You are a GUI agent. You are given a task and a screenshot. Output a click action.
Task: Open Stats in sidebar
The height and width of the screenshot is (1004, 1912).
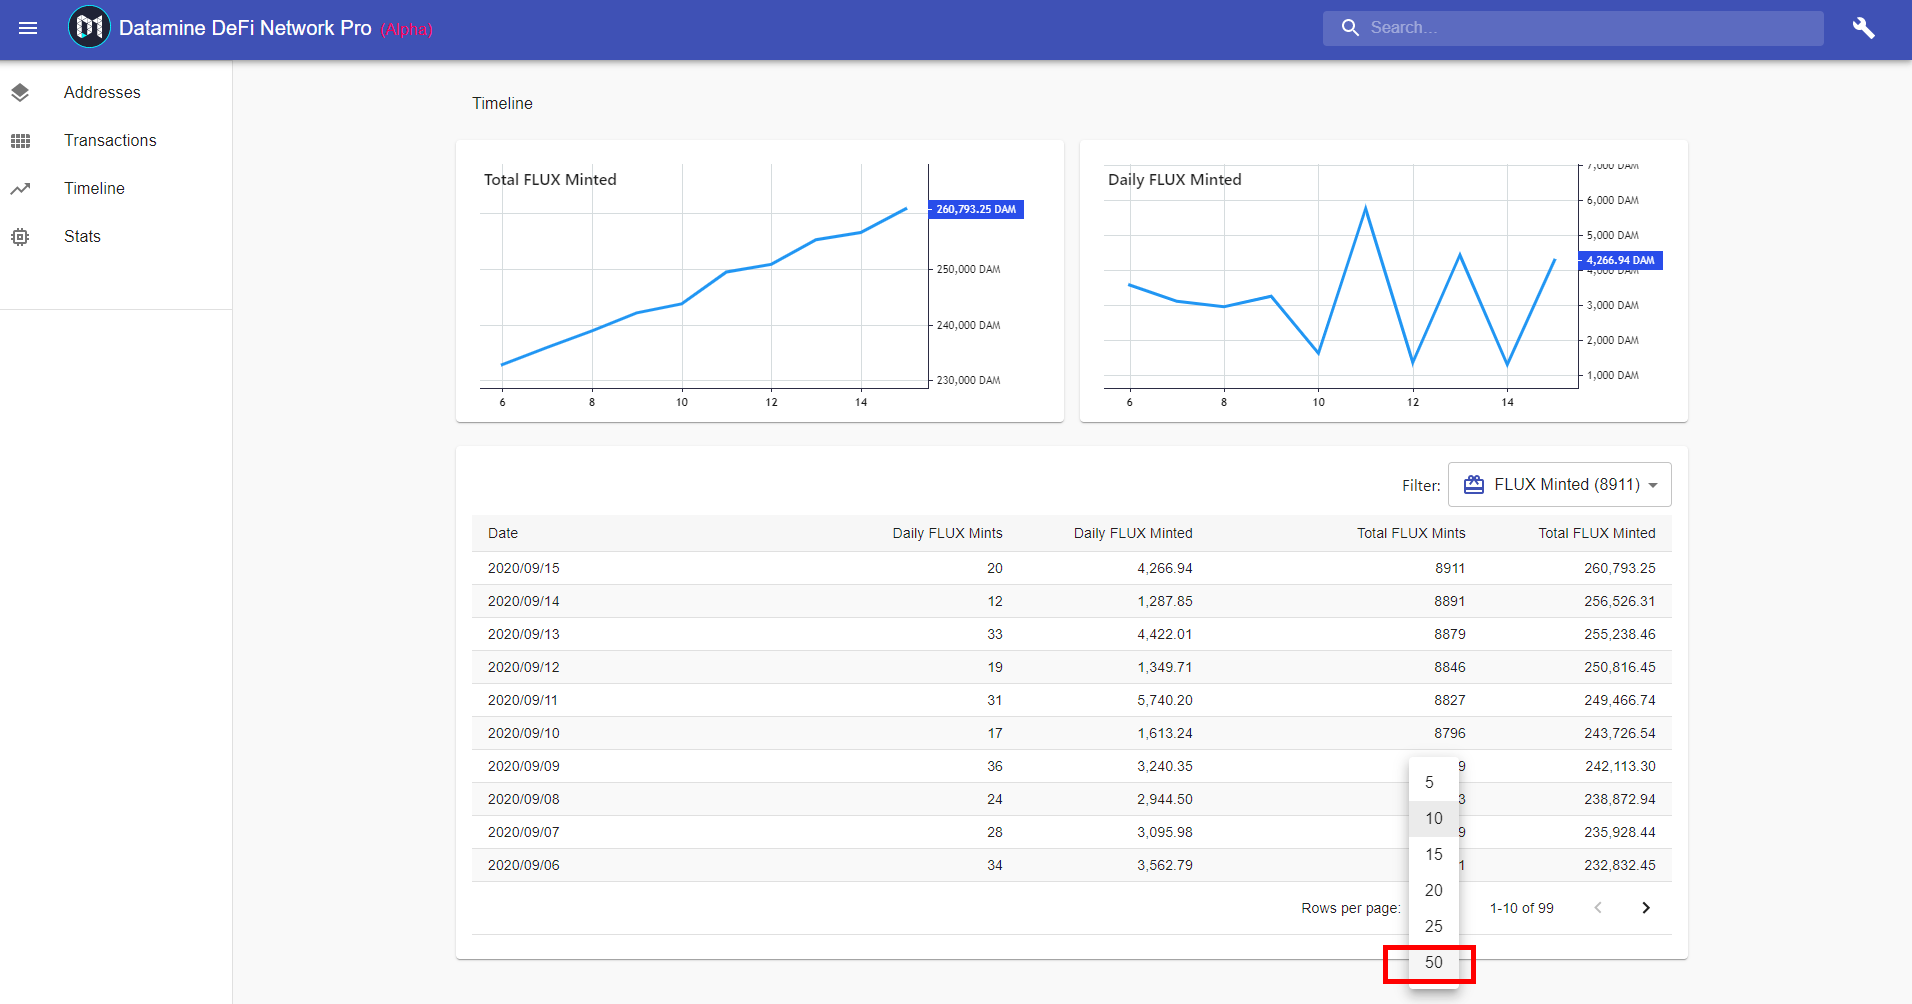[x=116, y=236]
